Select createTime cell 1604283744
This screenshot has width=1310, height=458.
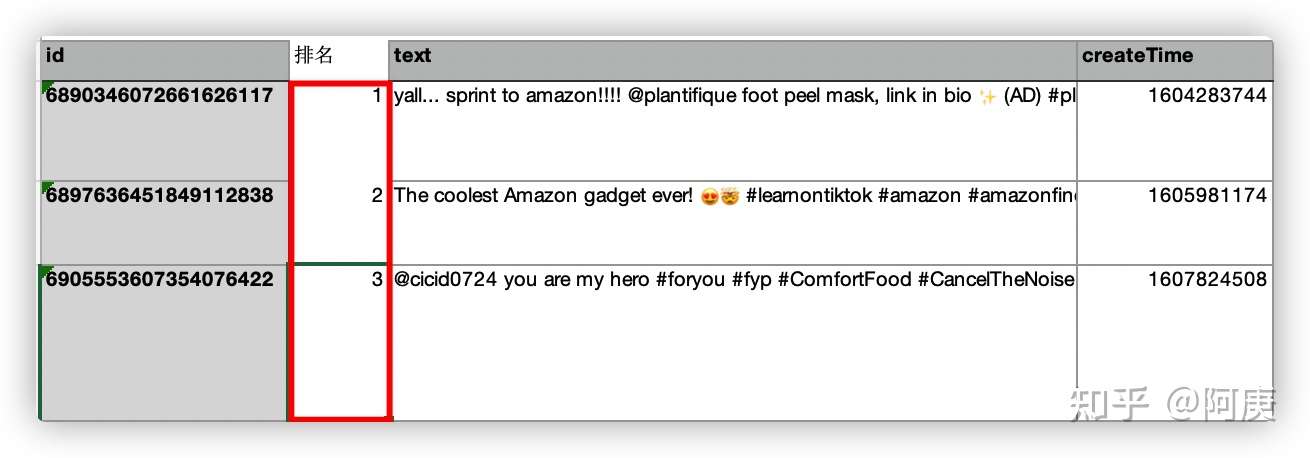(1175, 131)
